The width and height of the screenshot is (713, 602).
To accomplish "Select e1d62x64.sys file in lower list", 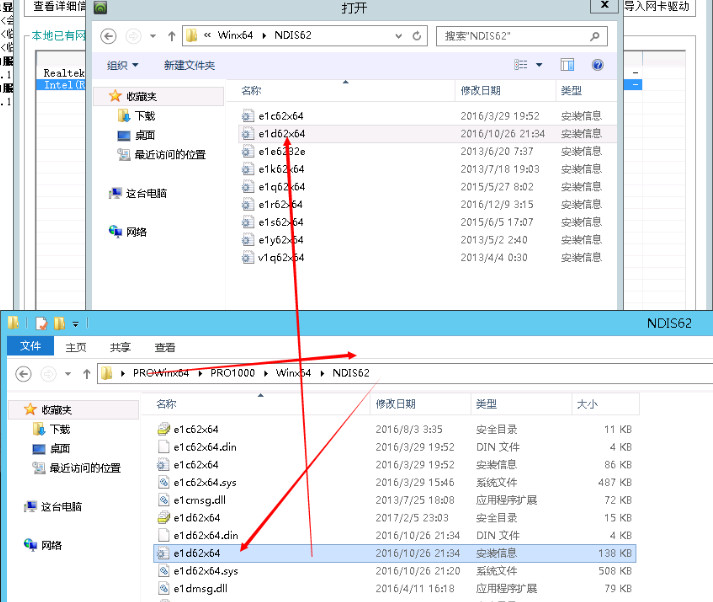I will [x=205, y=571].
